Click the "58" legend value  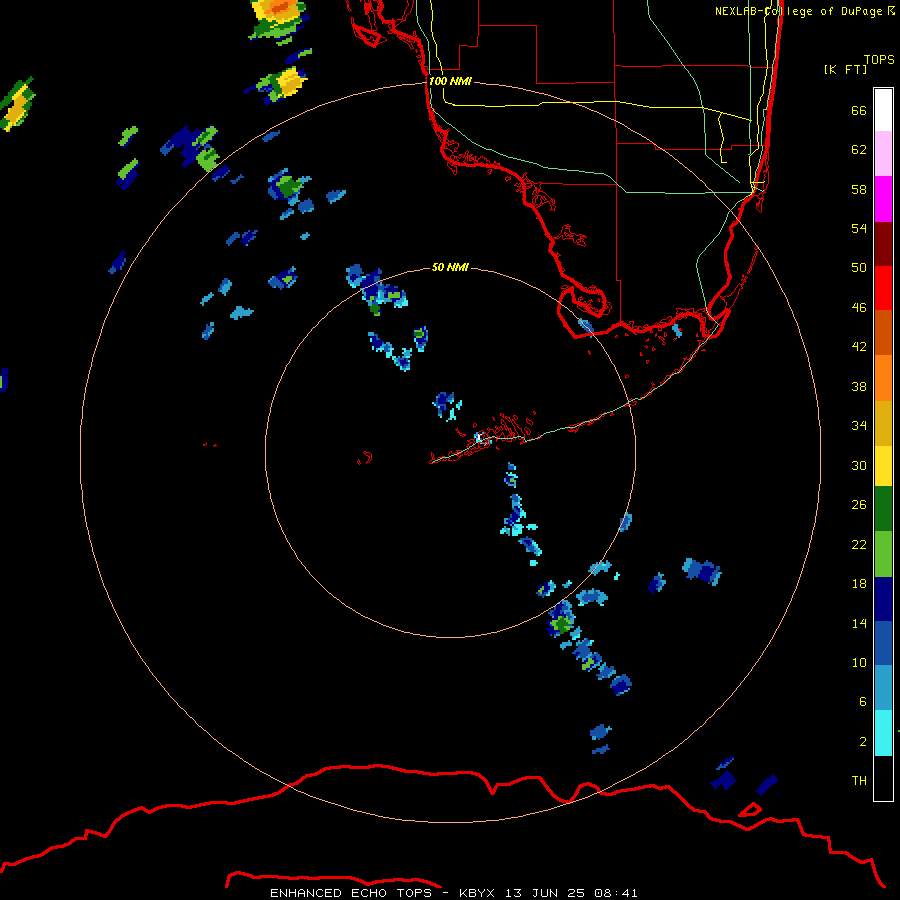coord(859,189)
